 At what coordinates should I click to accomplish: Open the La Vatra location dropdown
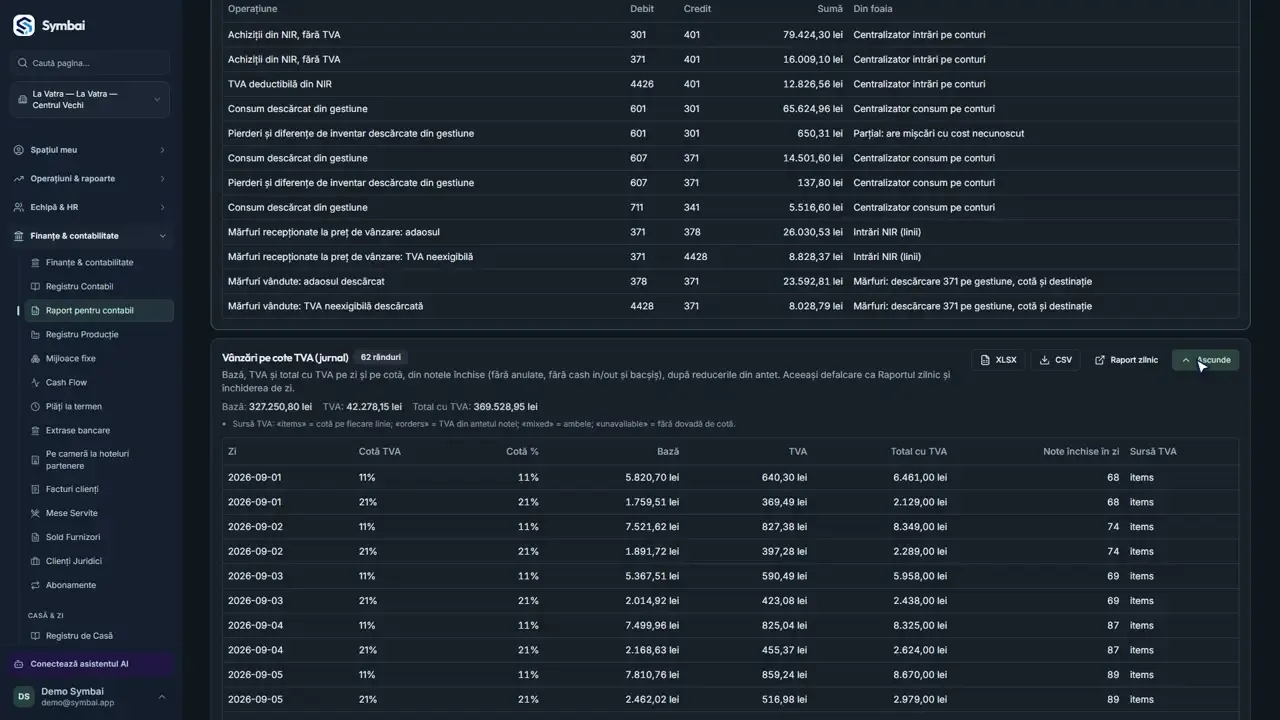point(90,100)
